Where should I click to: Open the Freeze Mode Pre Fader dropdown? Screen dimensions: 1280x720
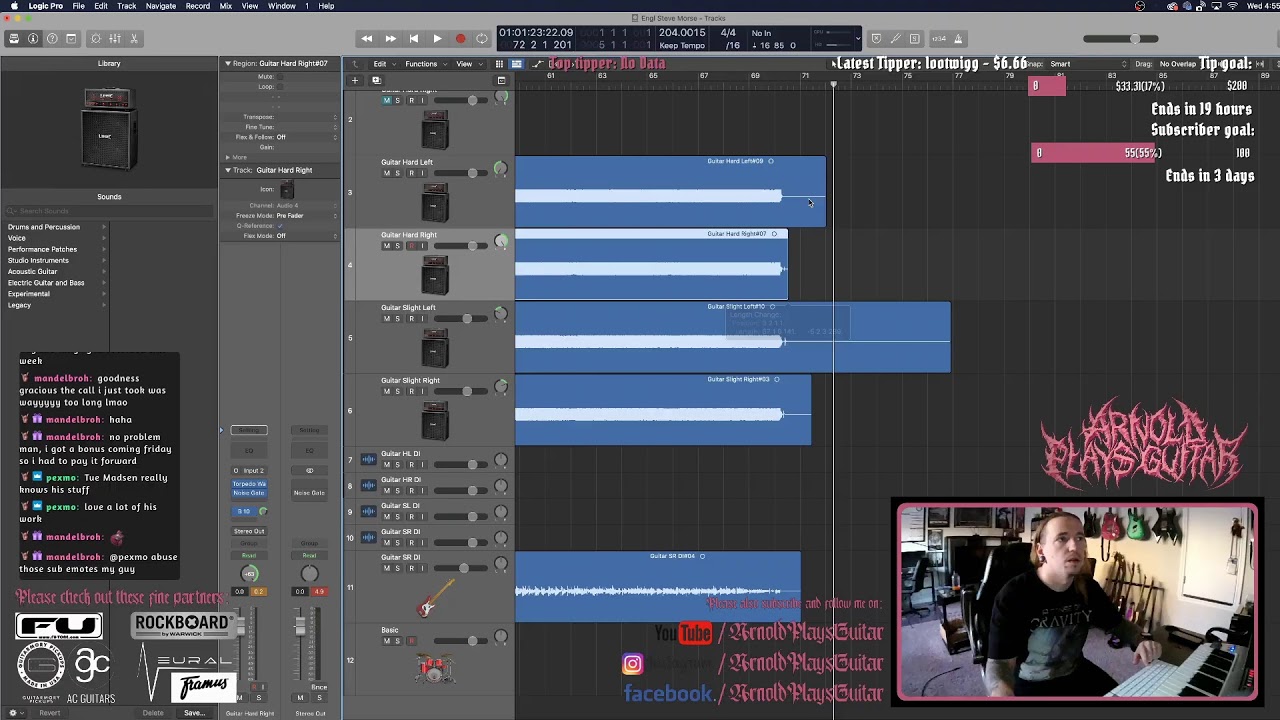coord(306,216)
